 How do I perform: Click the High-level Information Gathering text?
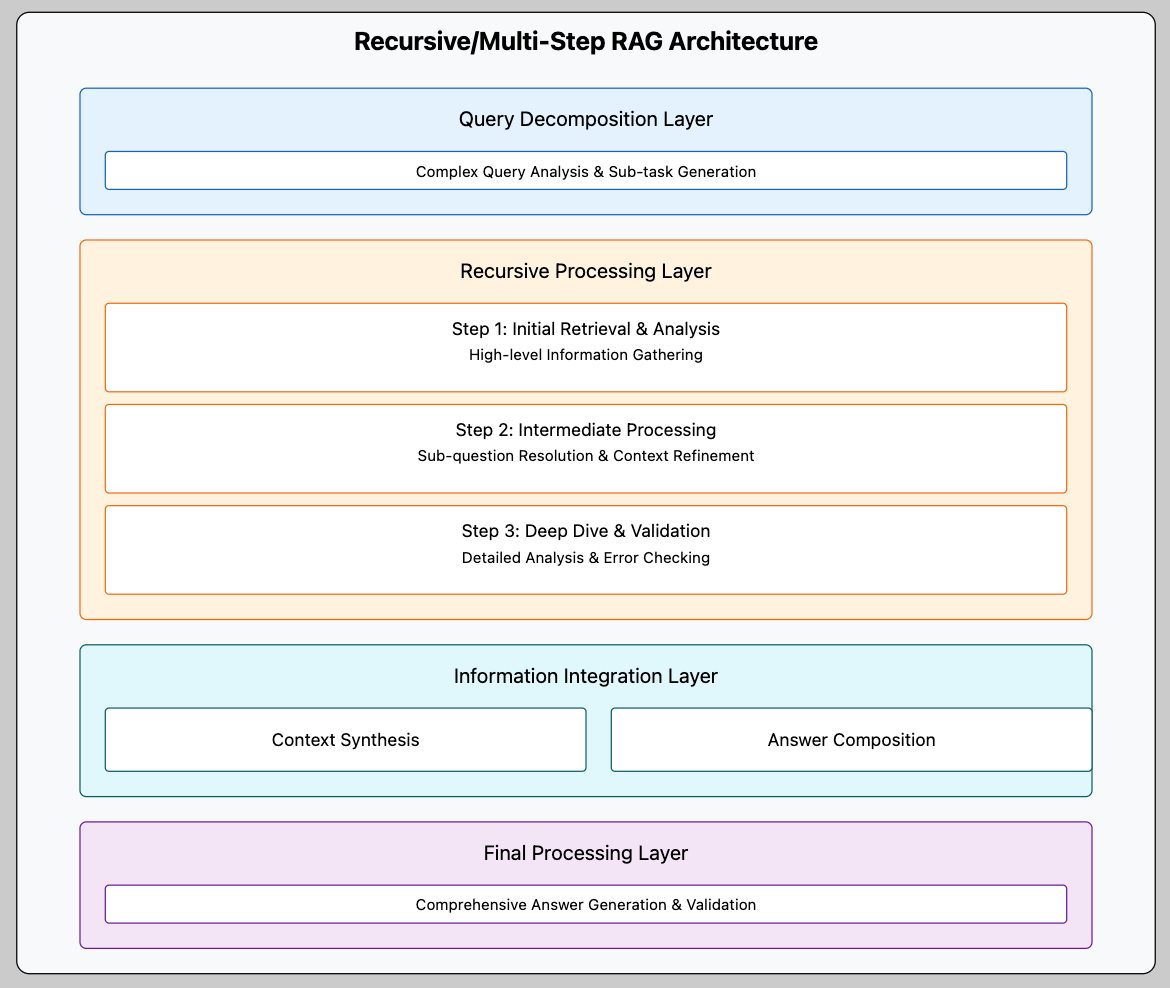586,355
